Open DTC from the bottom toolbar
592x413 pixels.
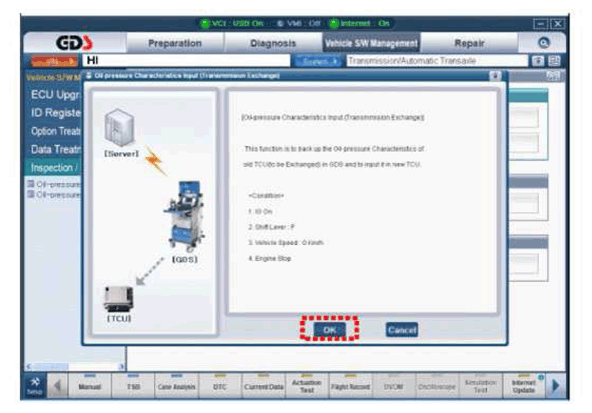coord(220,386)
